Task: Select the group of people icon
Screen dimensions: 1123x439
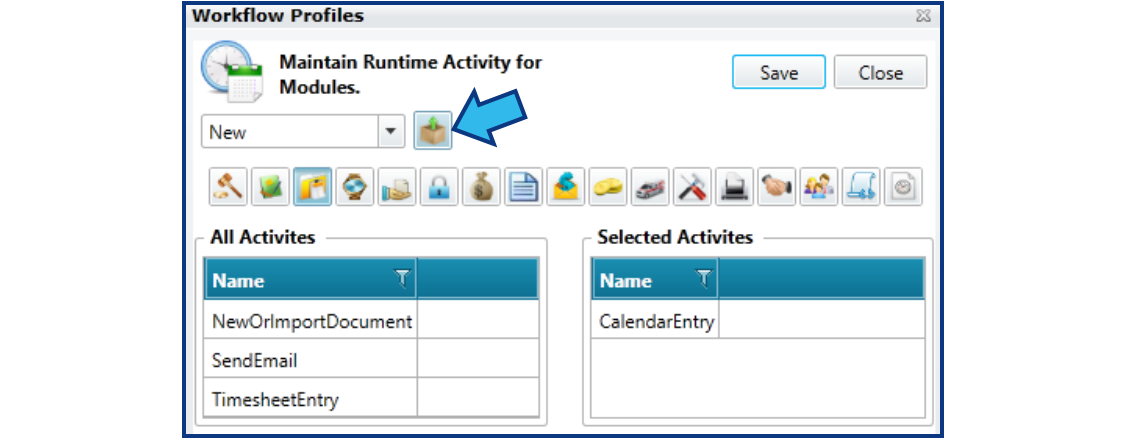Action: 819,187
